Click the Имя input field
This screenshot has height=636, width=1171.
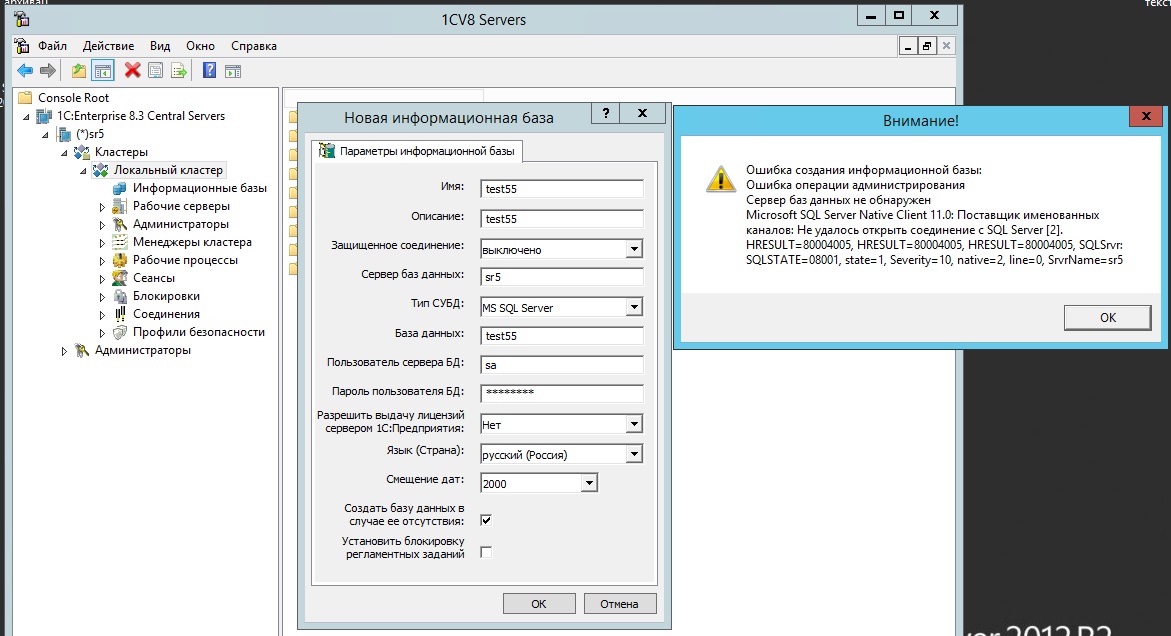tap(562, 189)
